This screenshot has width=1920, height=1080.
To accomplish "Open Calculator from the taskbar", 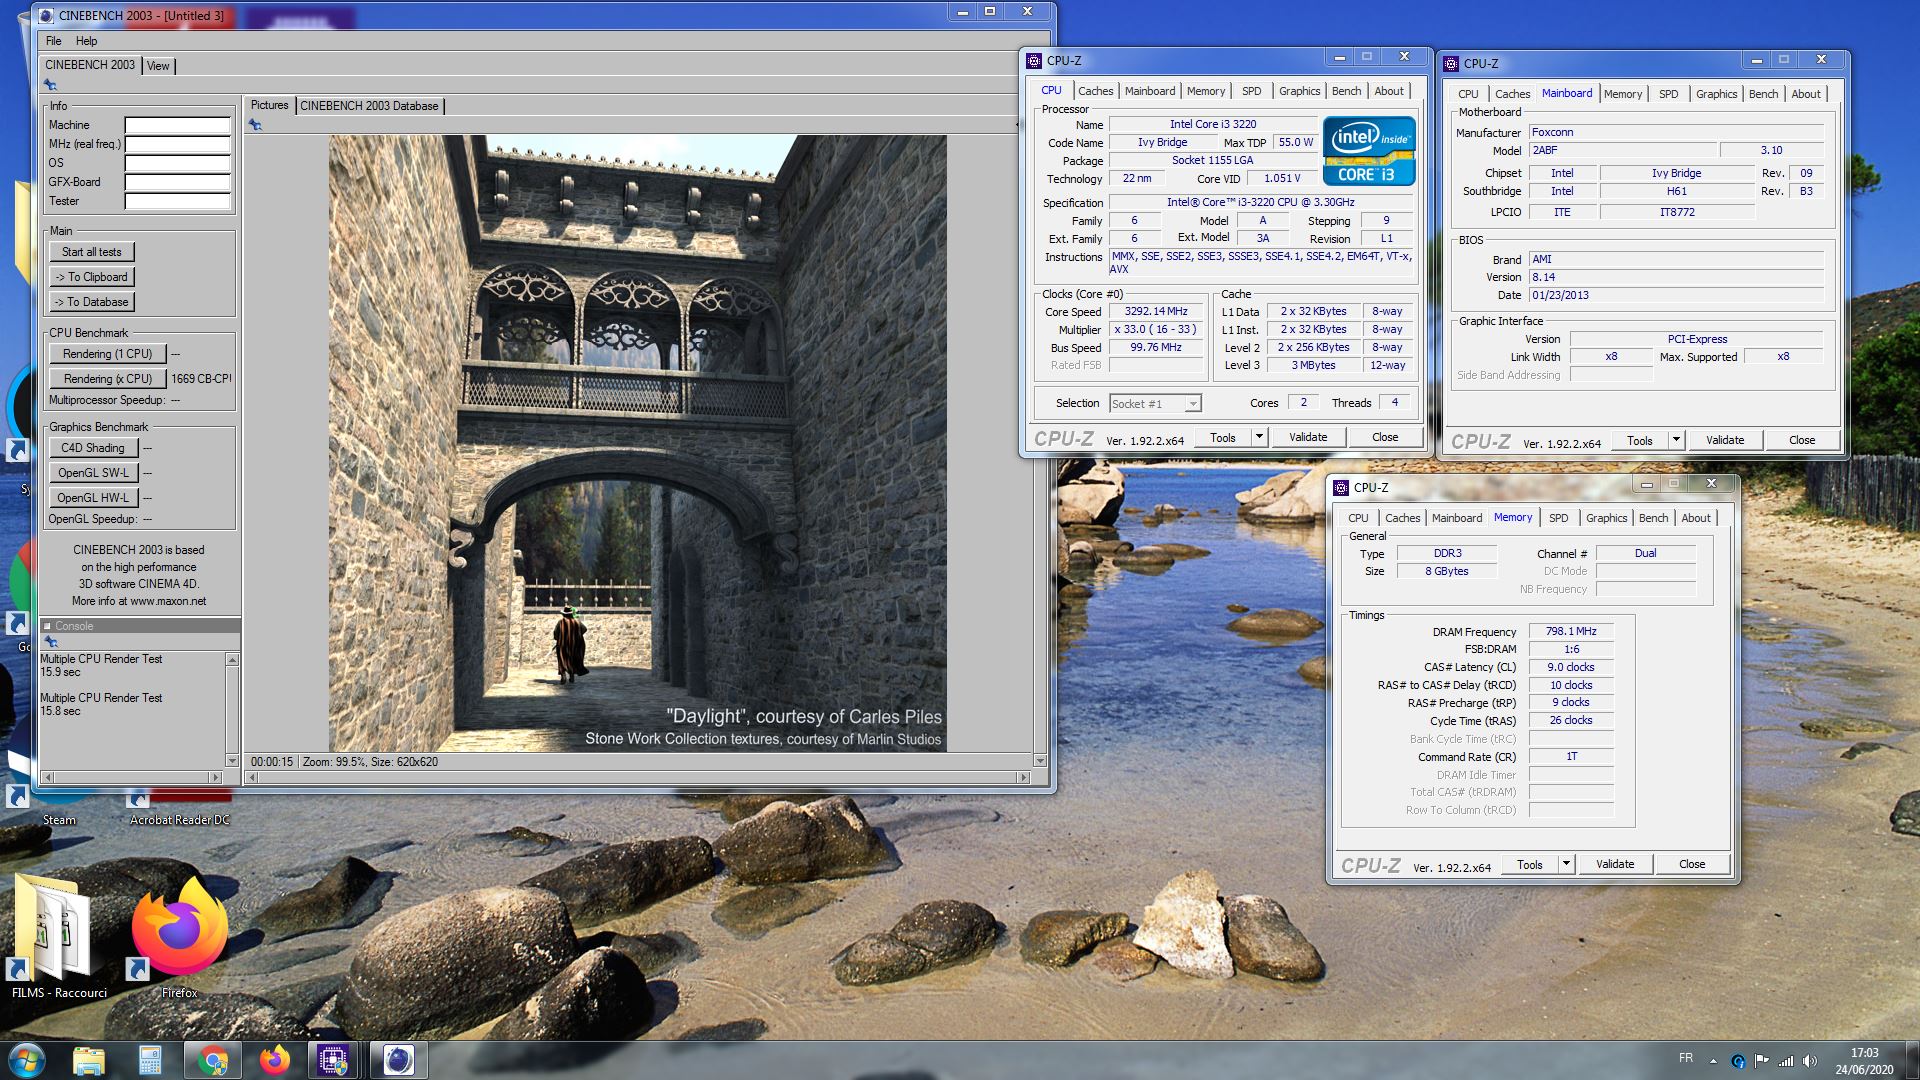I will point(150,1060).
